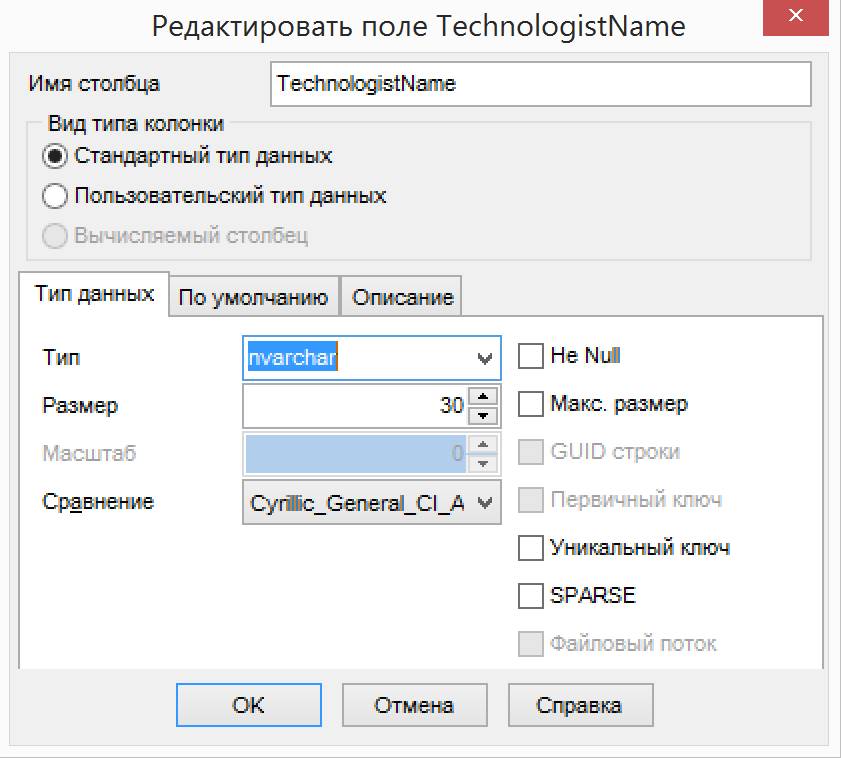The width and height of the screenshot is (841, 758).
Task: Enable the SPARSE checkbox
Action: point(531,596)
